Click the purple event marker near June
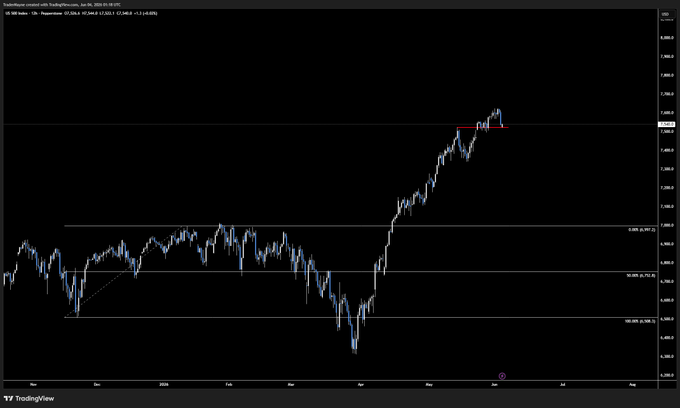680x408 pixels. (x=502, y=376)
